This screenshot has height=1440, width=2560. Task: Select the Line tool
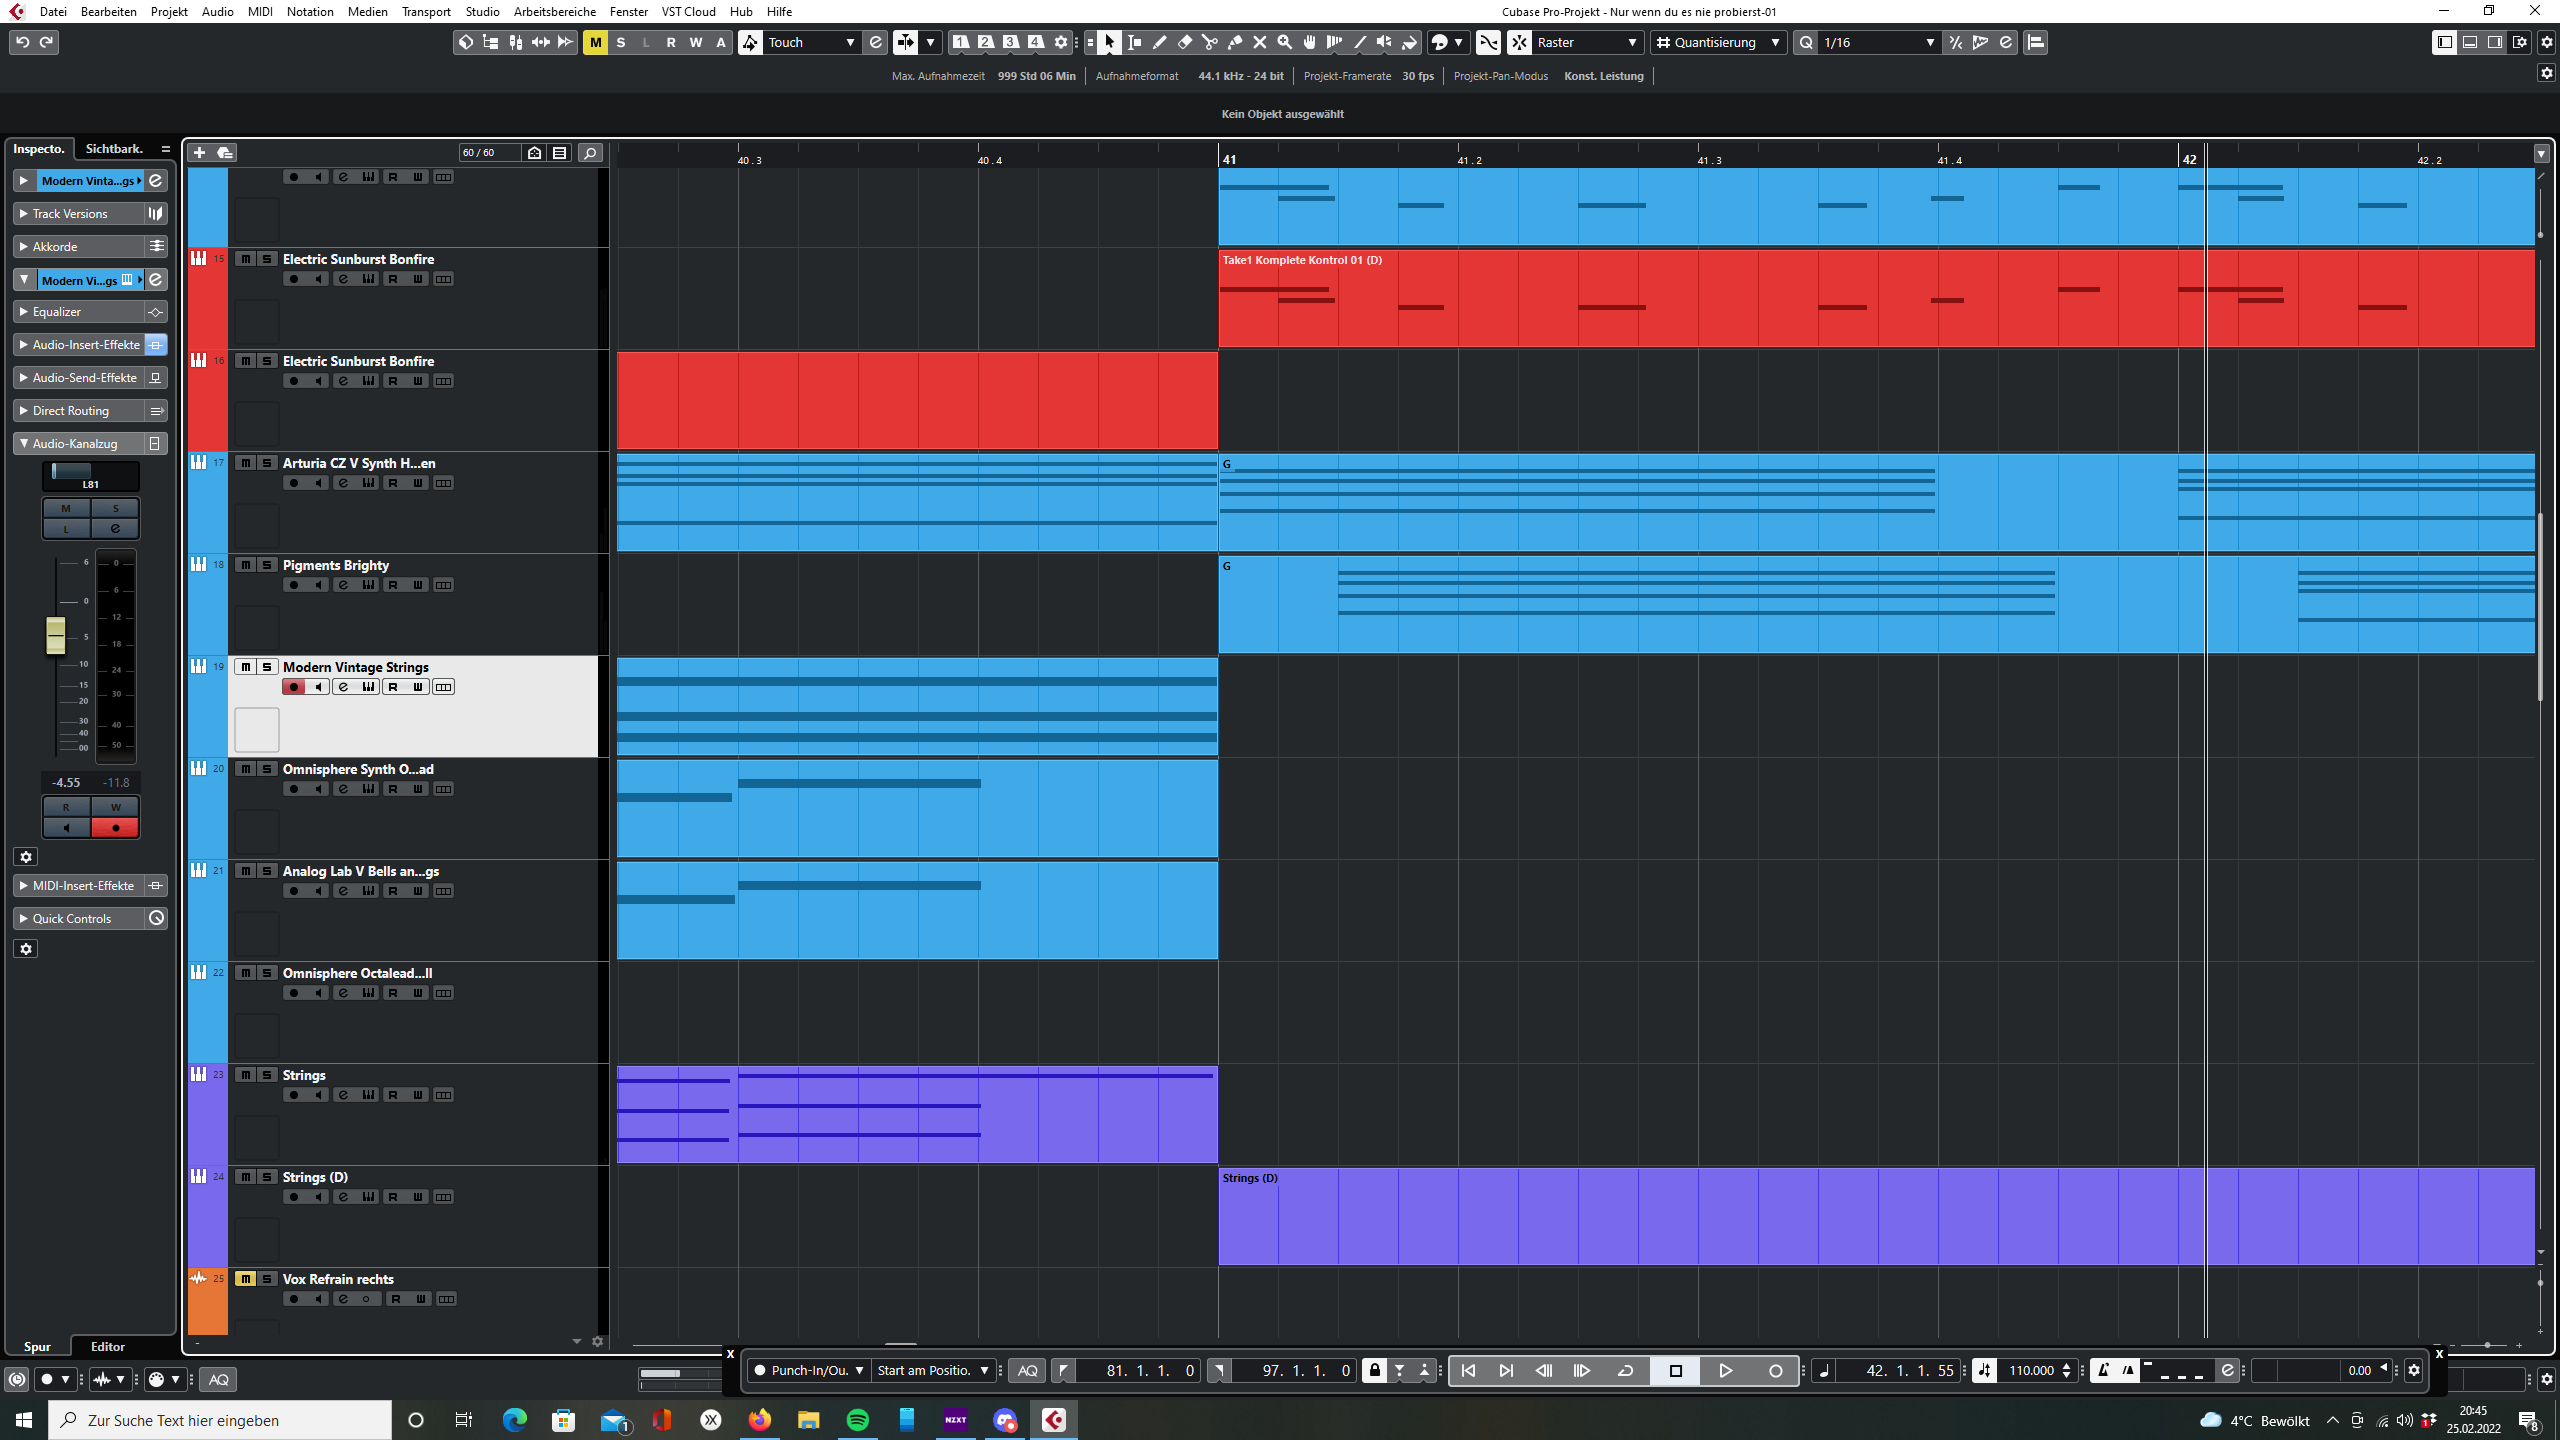click(1360, 42)
